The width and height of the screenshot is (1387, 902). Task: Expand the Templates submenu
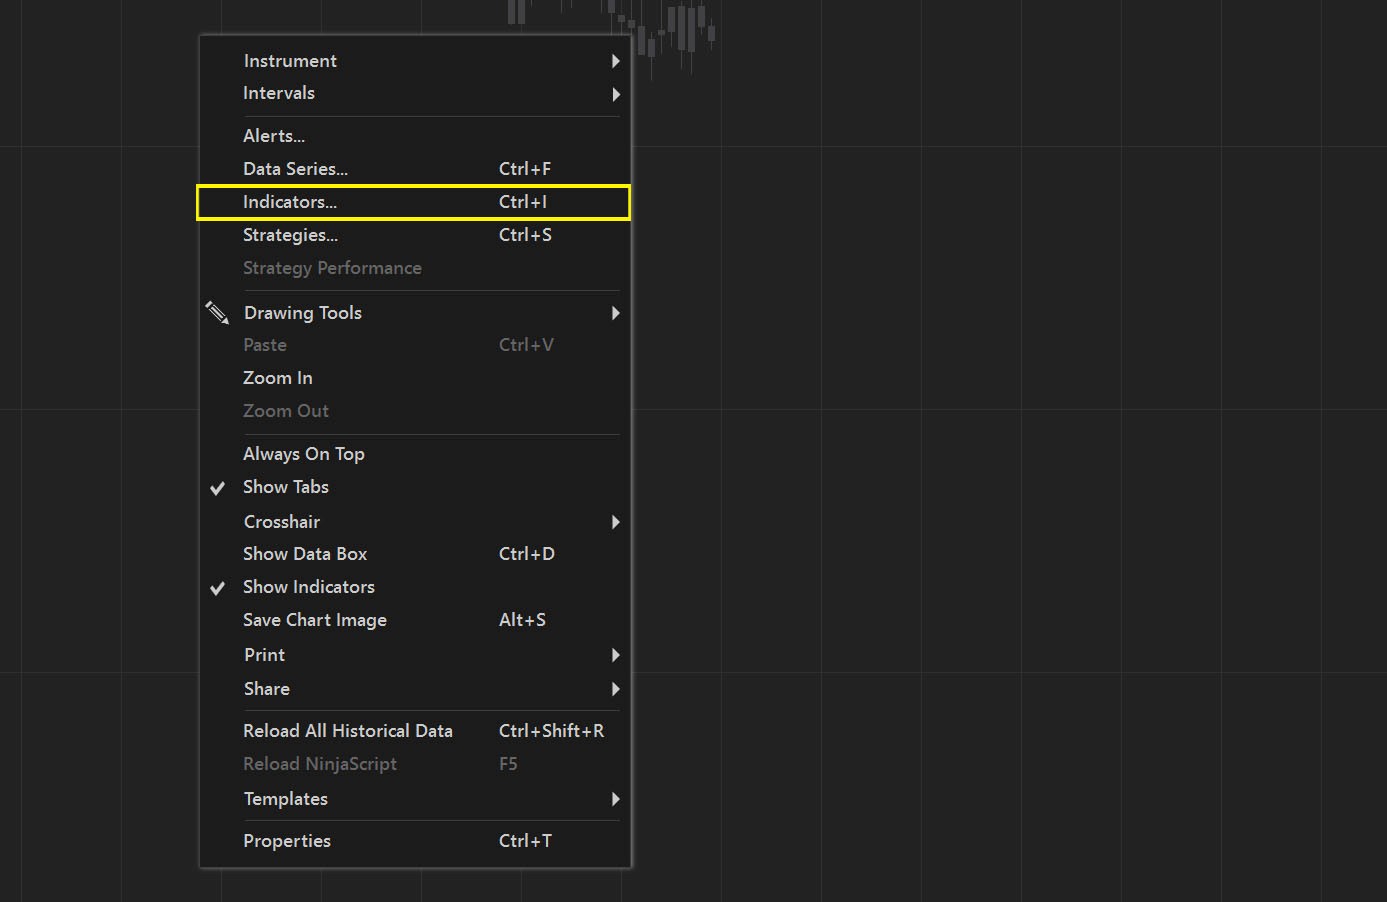(x=616, y=799)
